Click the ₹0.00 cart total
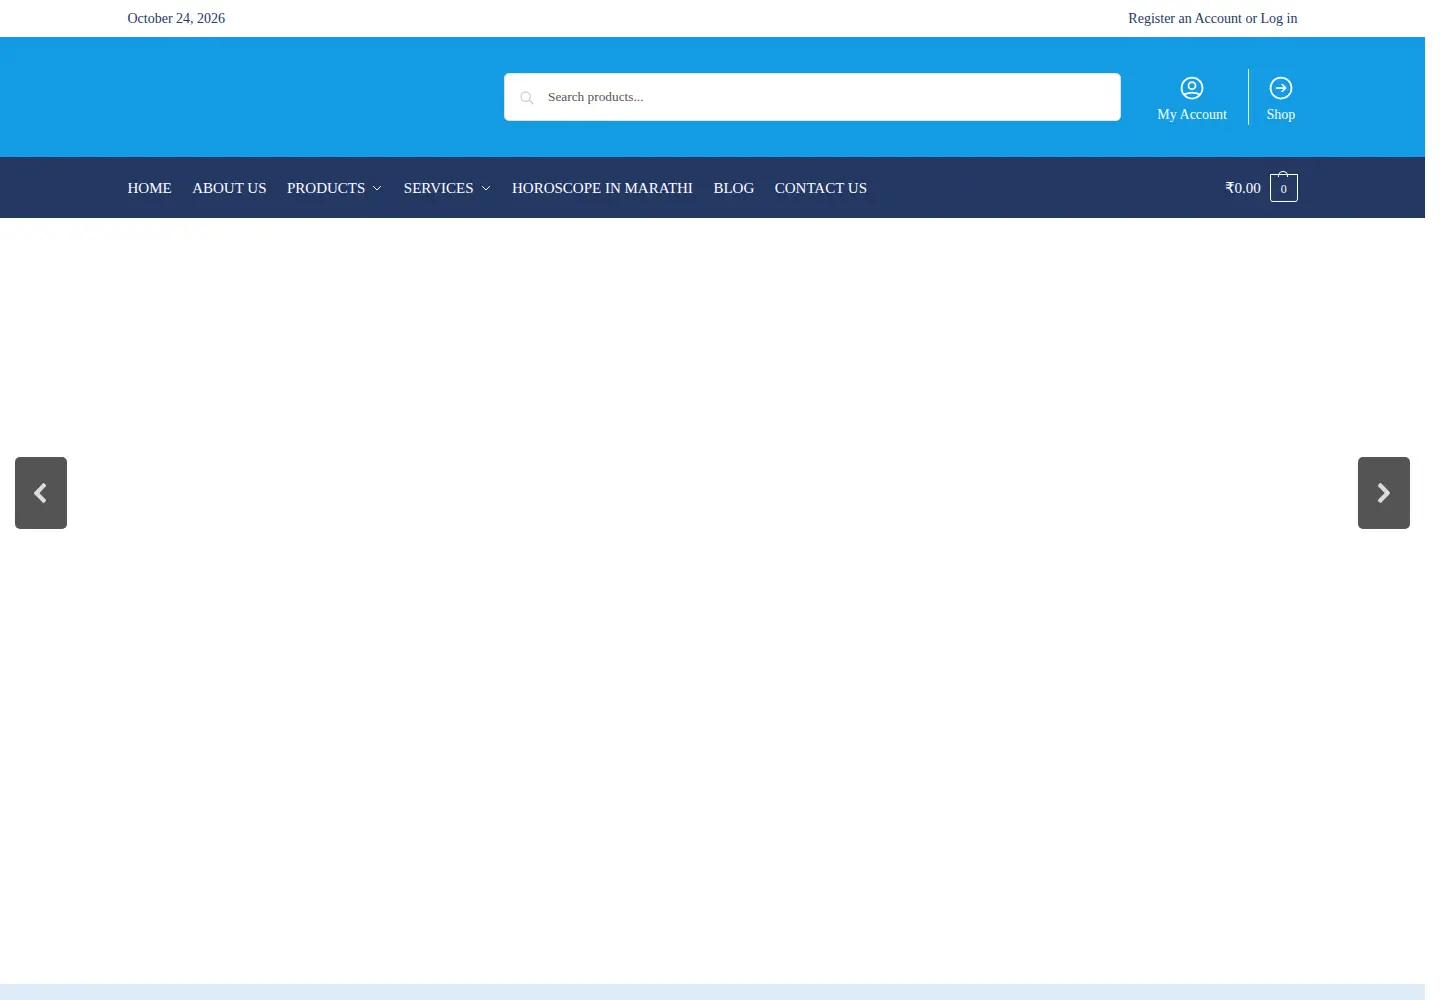This screenshot has width=1440, height=1000. (1243, 188)
